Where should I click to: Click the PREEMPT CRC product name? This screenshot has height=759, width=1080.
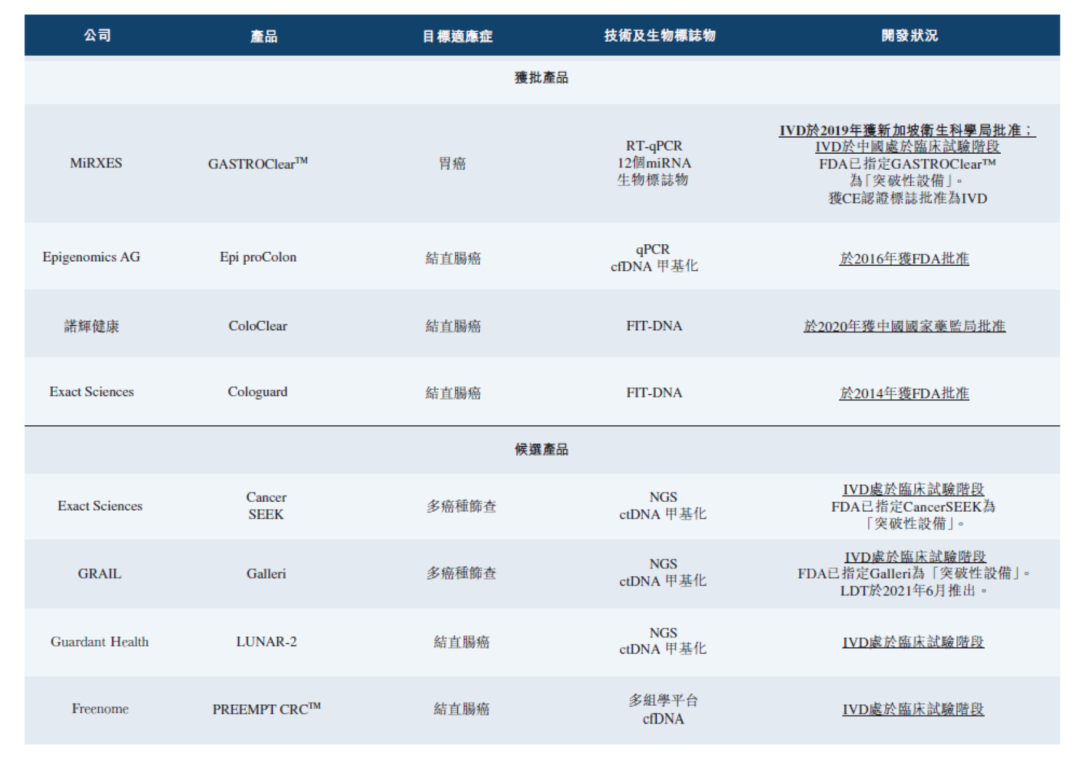[266, 709]
